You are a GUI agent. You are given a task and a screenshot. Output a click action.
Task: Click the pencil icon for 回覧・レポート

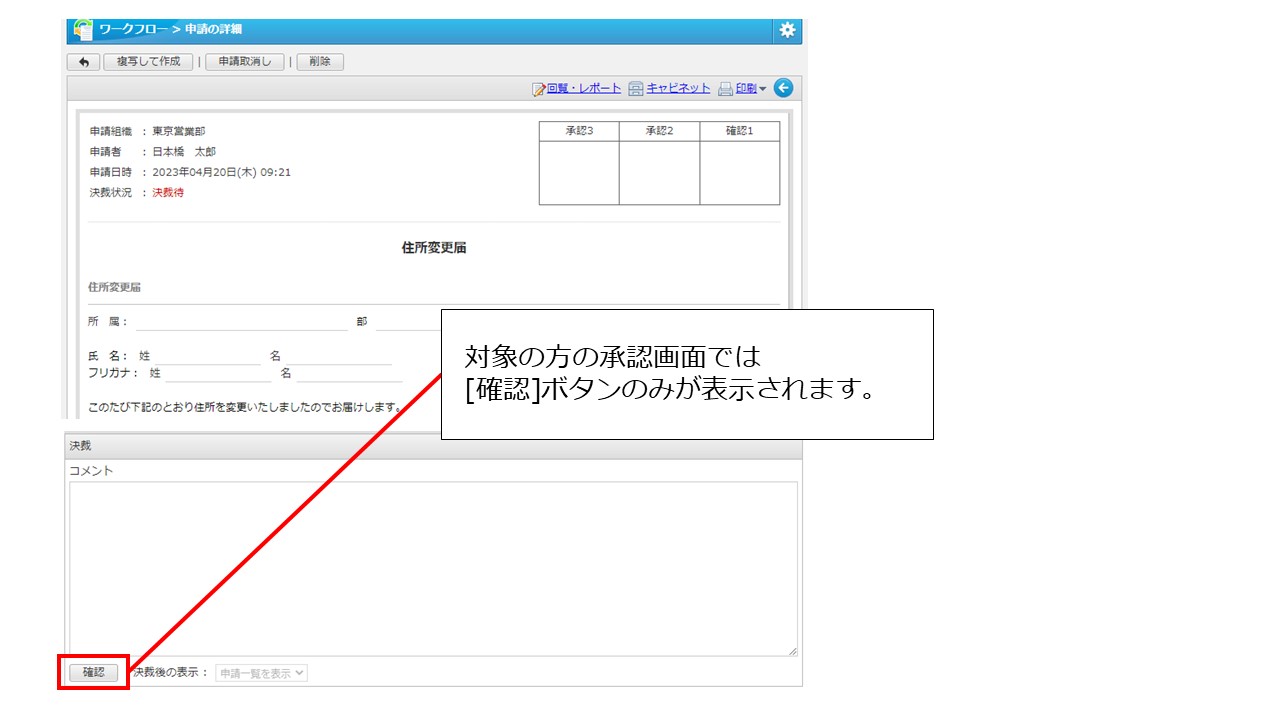[539, 89]
